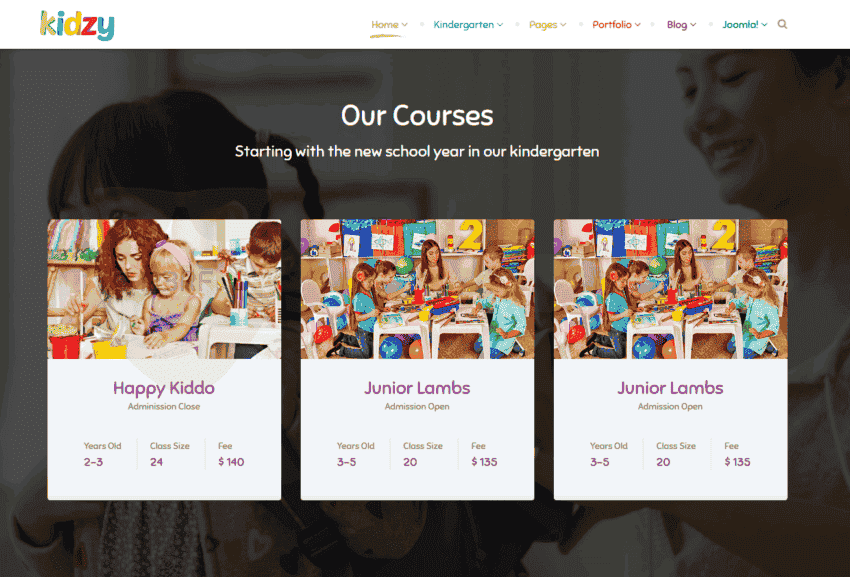Screen dimensions: 850x577
Task: Click the Kindergarten menu label
Action: click(x=463, y=24)
